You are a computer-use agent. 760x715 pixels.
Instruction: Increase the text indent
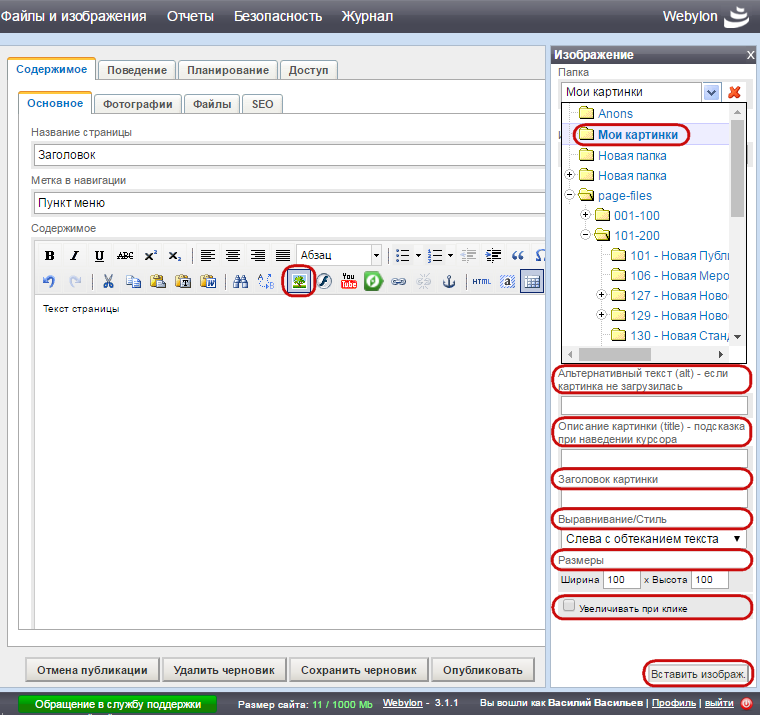pyautogui.click(x=493, y=255)
